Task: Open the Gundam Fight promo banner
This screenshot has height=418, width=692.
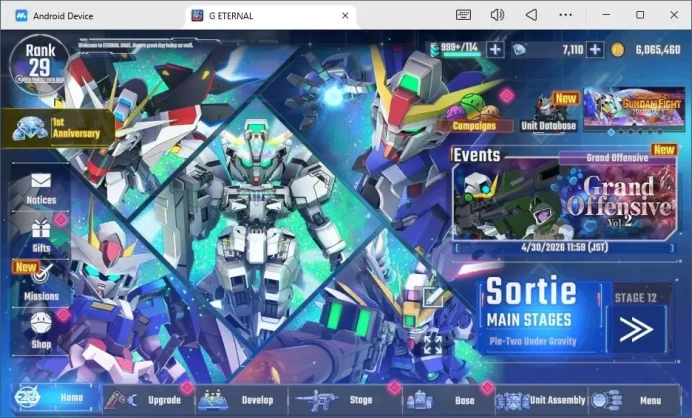Action: (x=634, y=108)
